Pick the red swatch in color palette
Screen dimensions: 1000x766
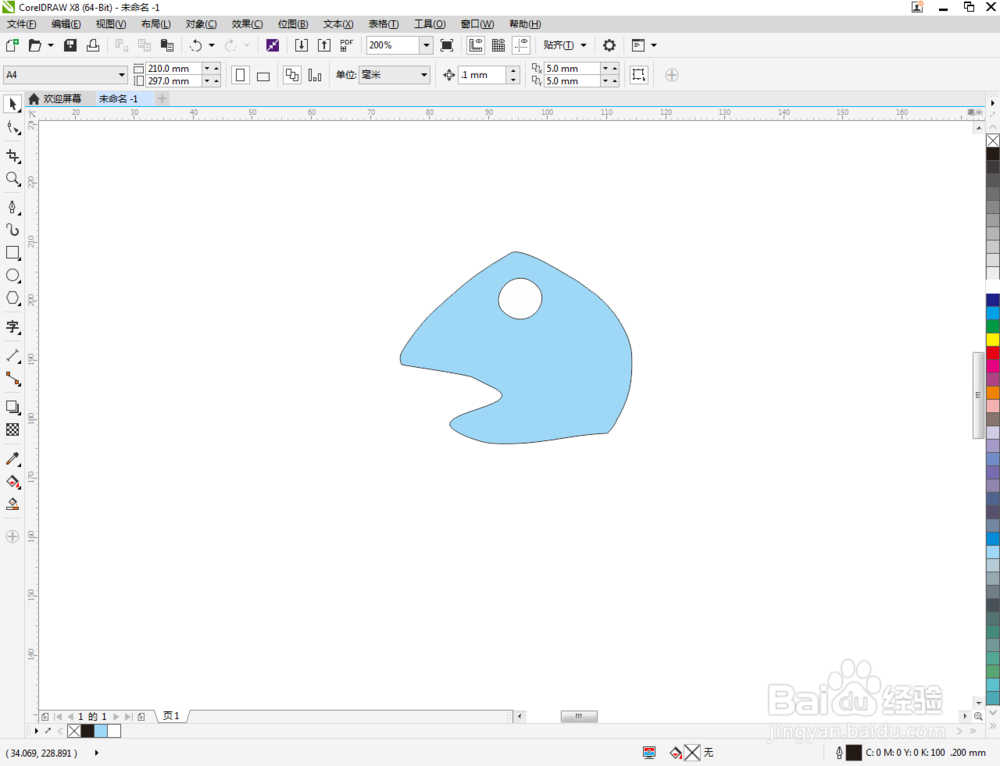tap(993, 353)
